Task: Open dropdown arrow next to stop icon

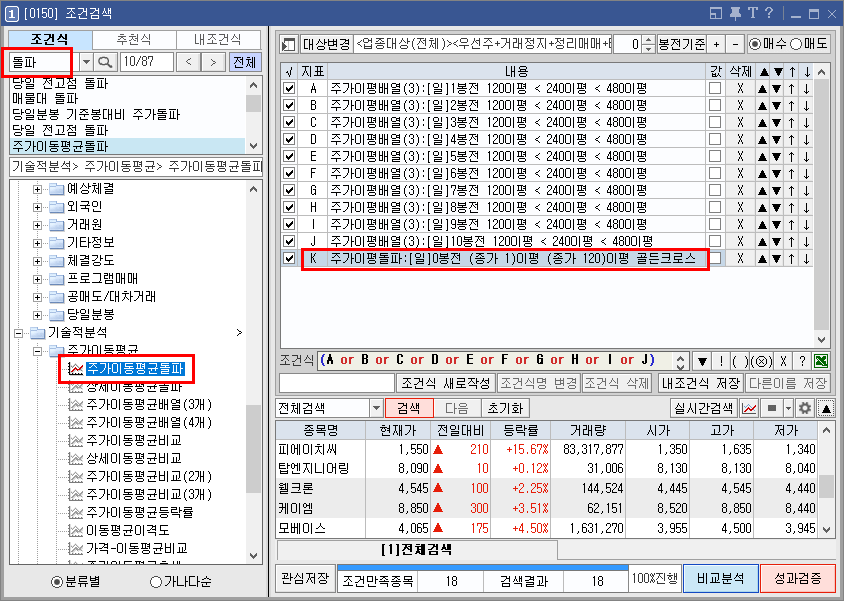Action: click(x=788, y=408)
